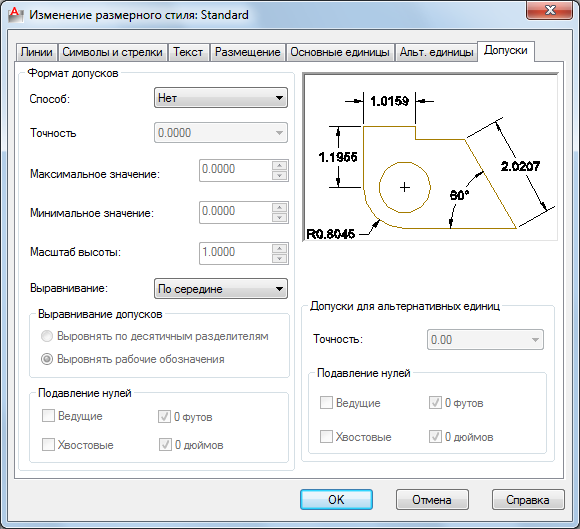Confirm with the OK button

click(336, 500)
